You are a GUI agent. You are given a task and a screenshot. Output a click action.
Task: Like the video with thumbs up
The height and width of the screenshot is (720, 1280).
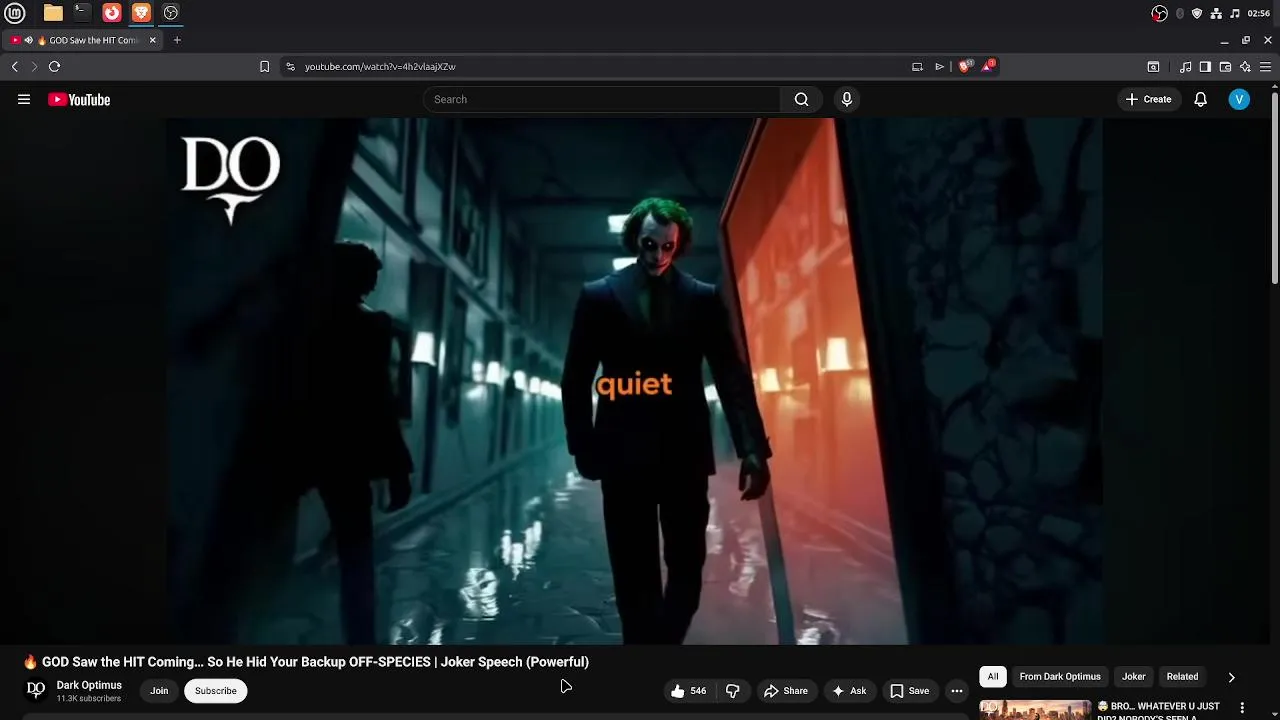pos(688,691)
